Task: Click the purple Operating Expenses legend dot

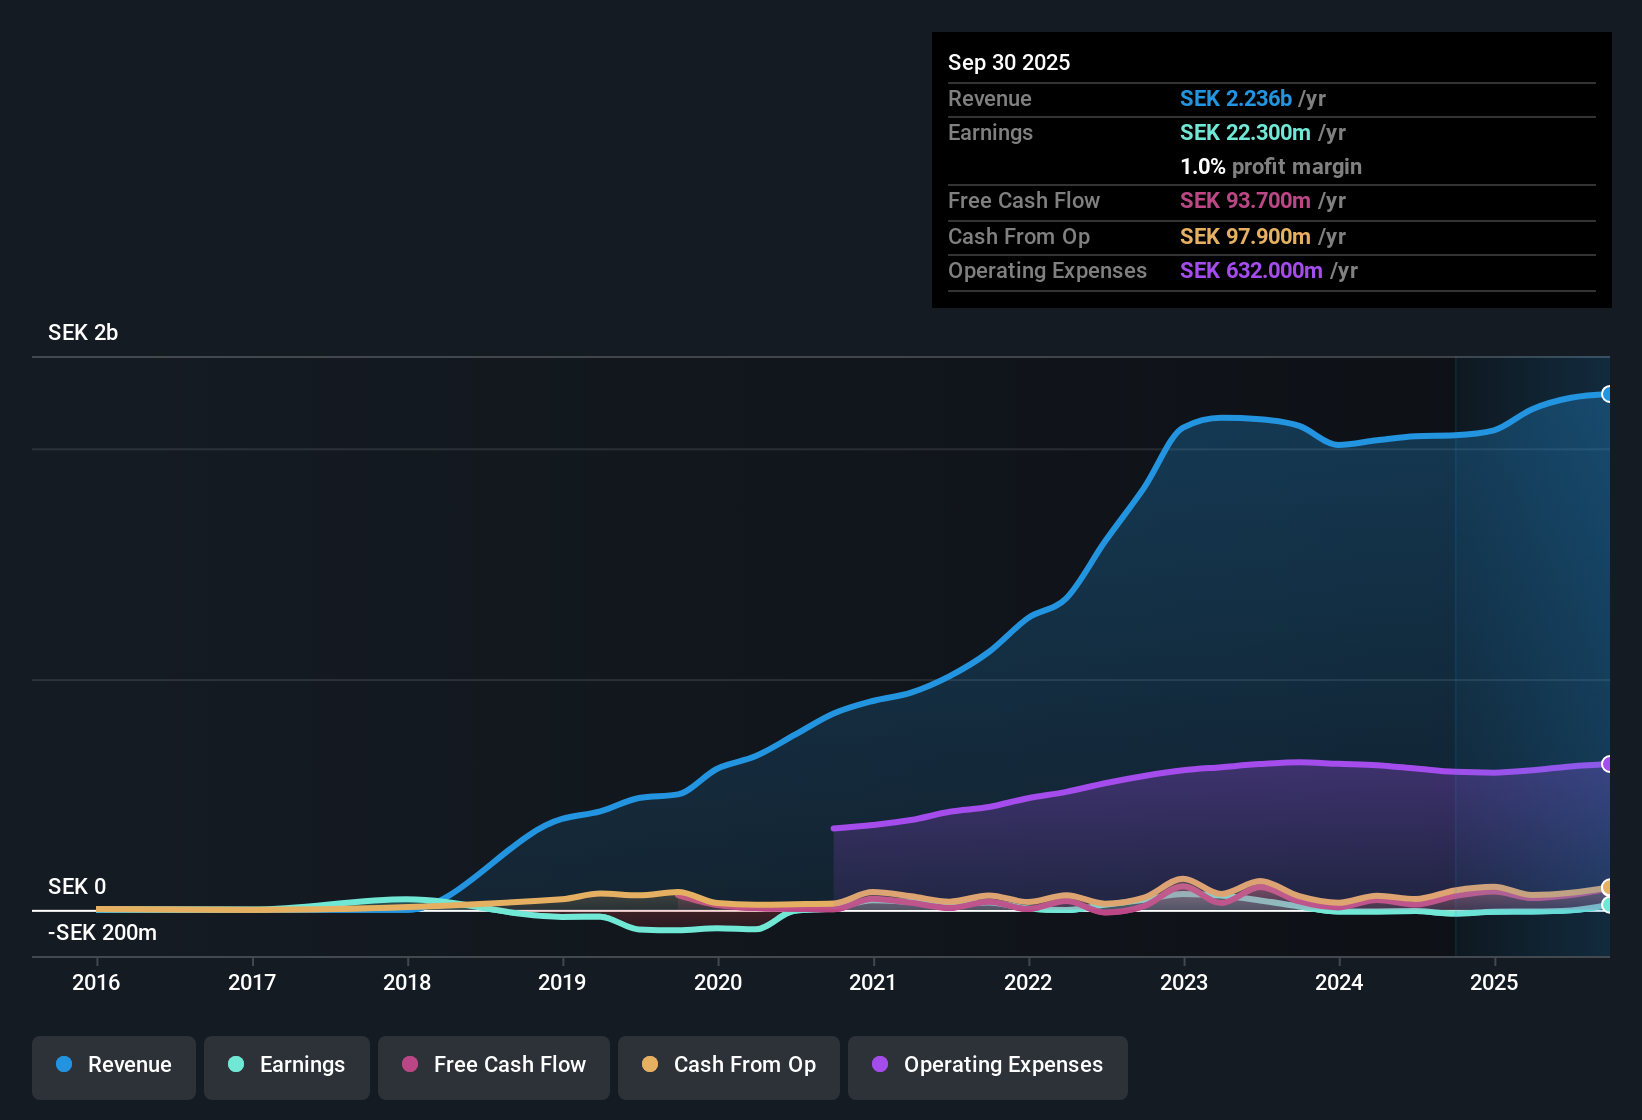Action: click(x=879, y=1065)
